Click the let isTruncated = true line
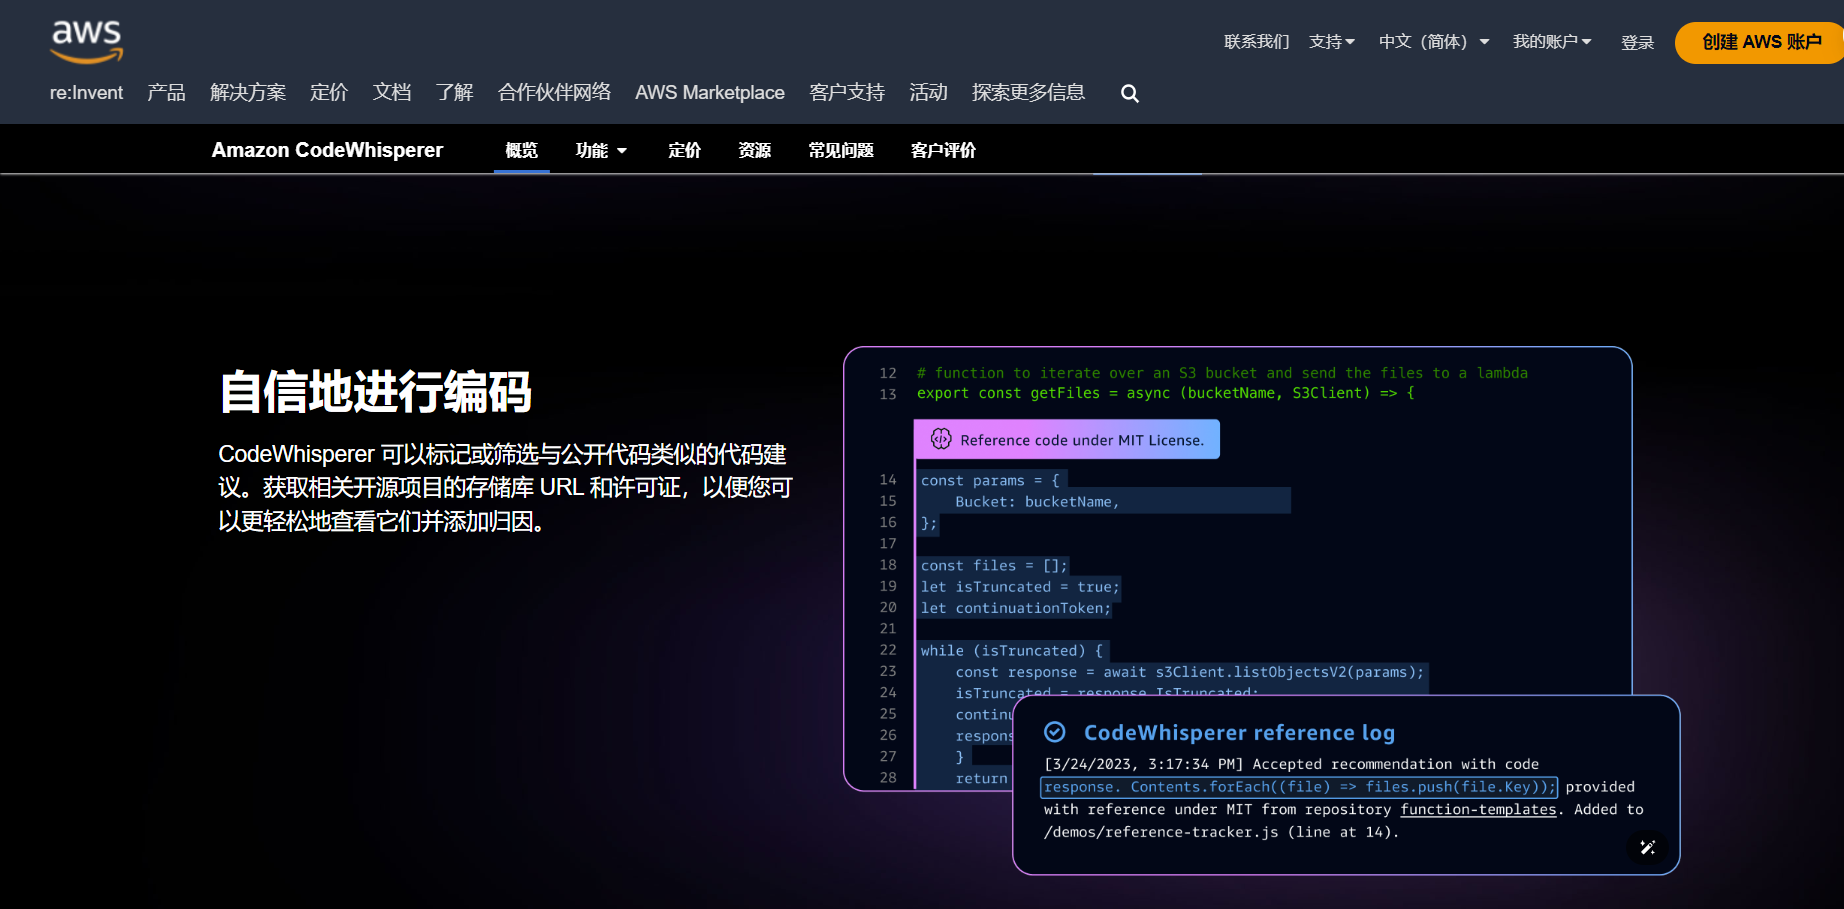1844x909 pixels. tap(1020, 587)
